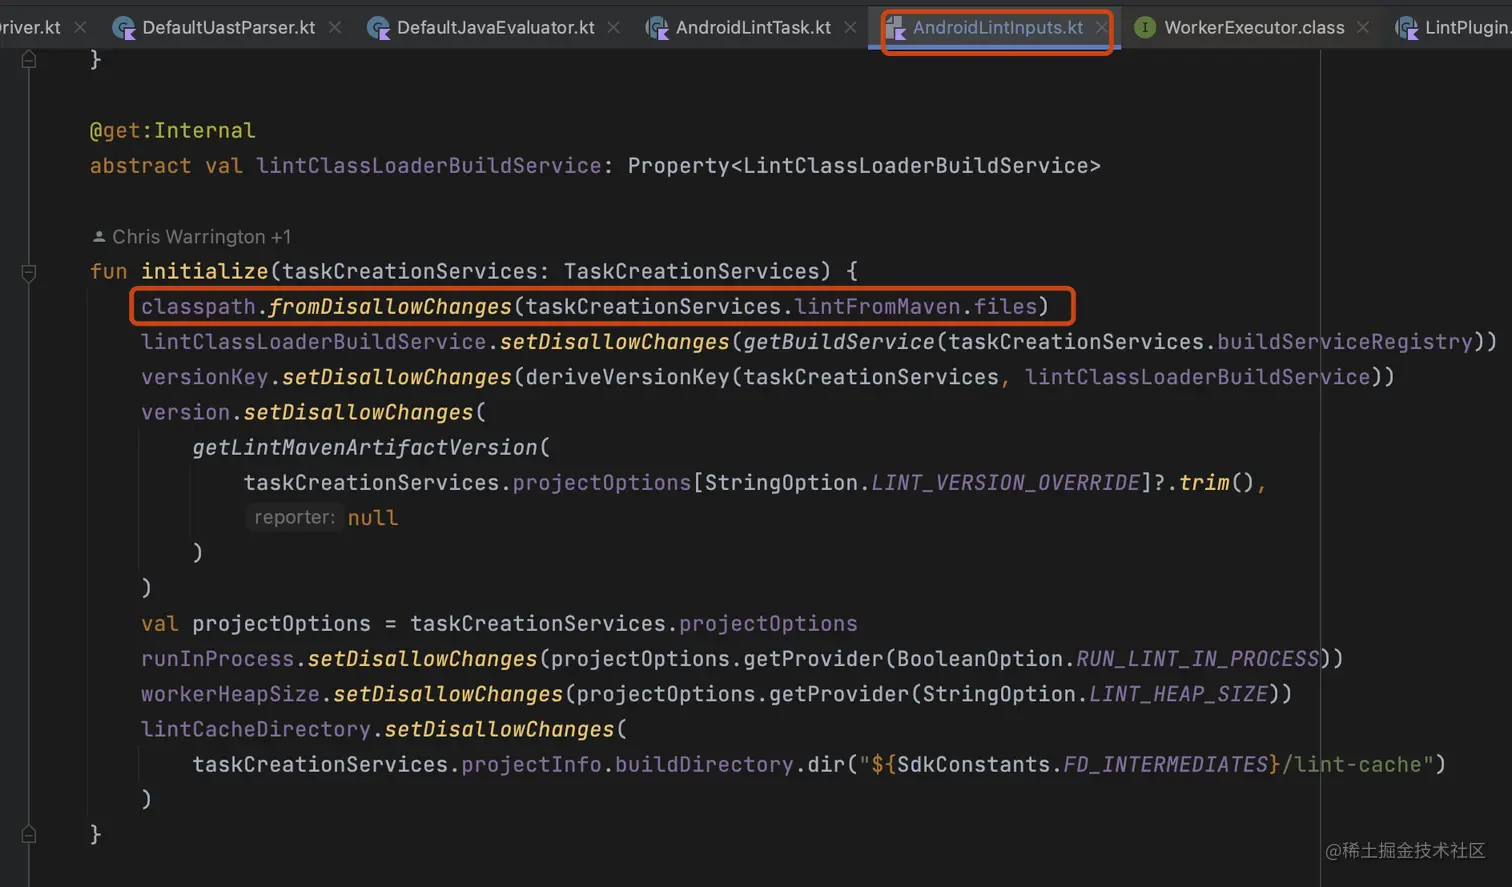Screen dimensions: 1512x887
Task: Switch to the DefaultUastParser.kt tab
Action: click(228, 28)
